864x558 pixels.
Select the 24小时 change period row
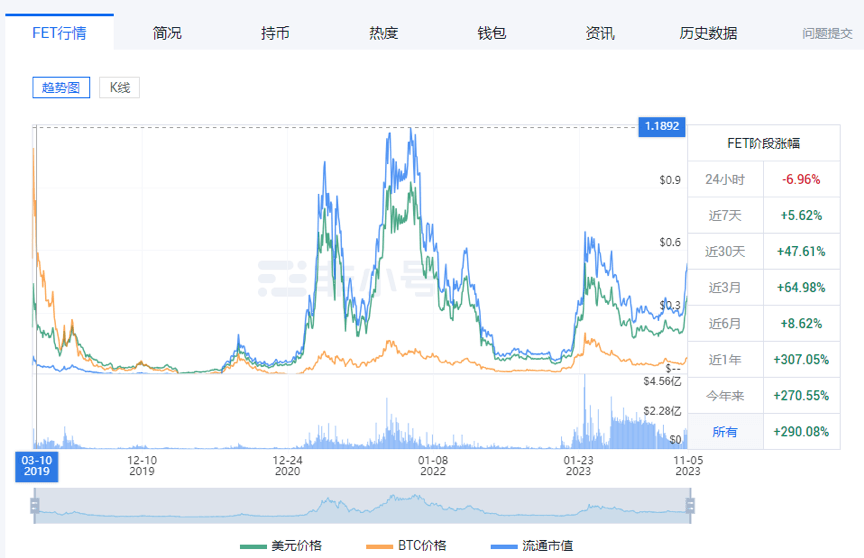pyautogui.click(x=763, y=180)
